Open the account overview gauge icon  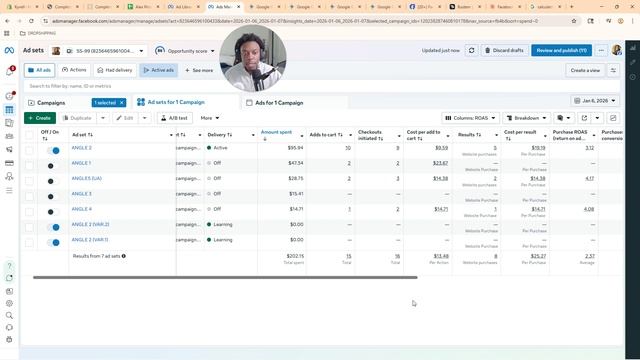(9, 96)
